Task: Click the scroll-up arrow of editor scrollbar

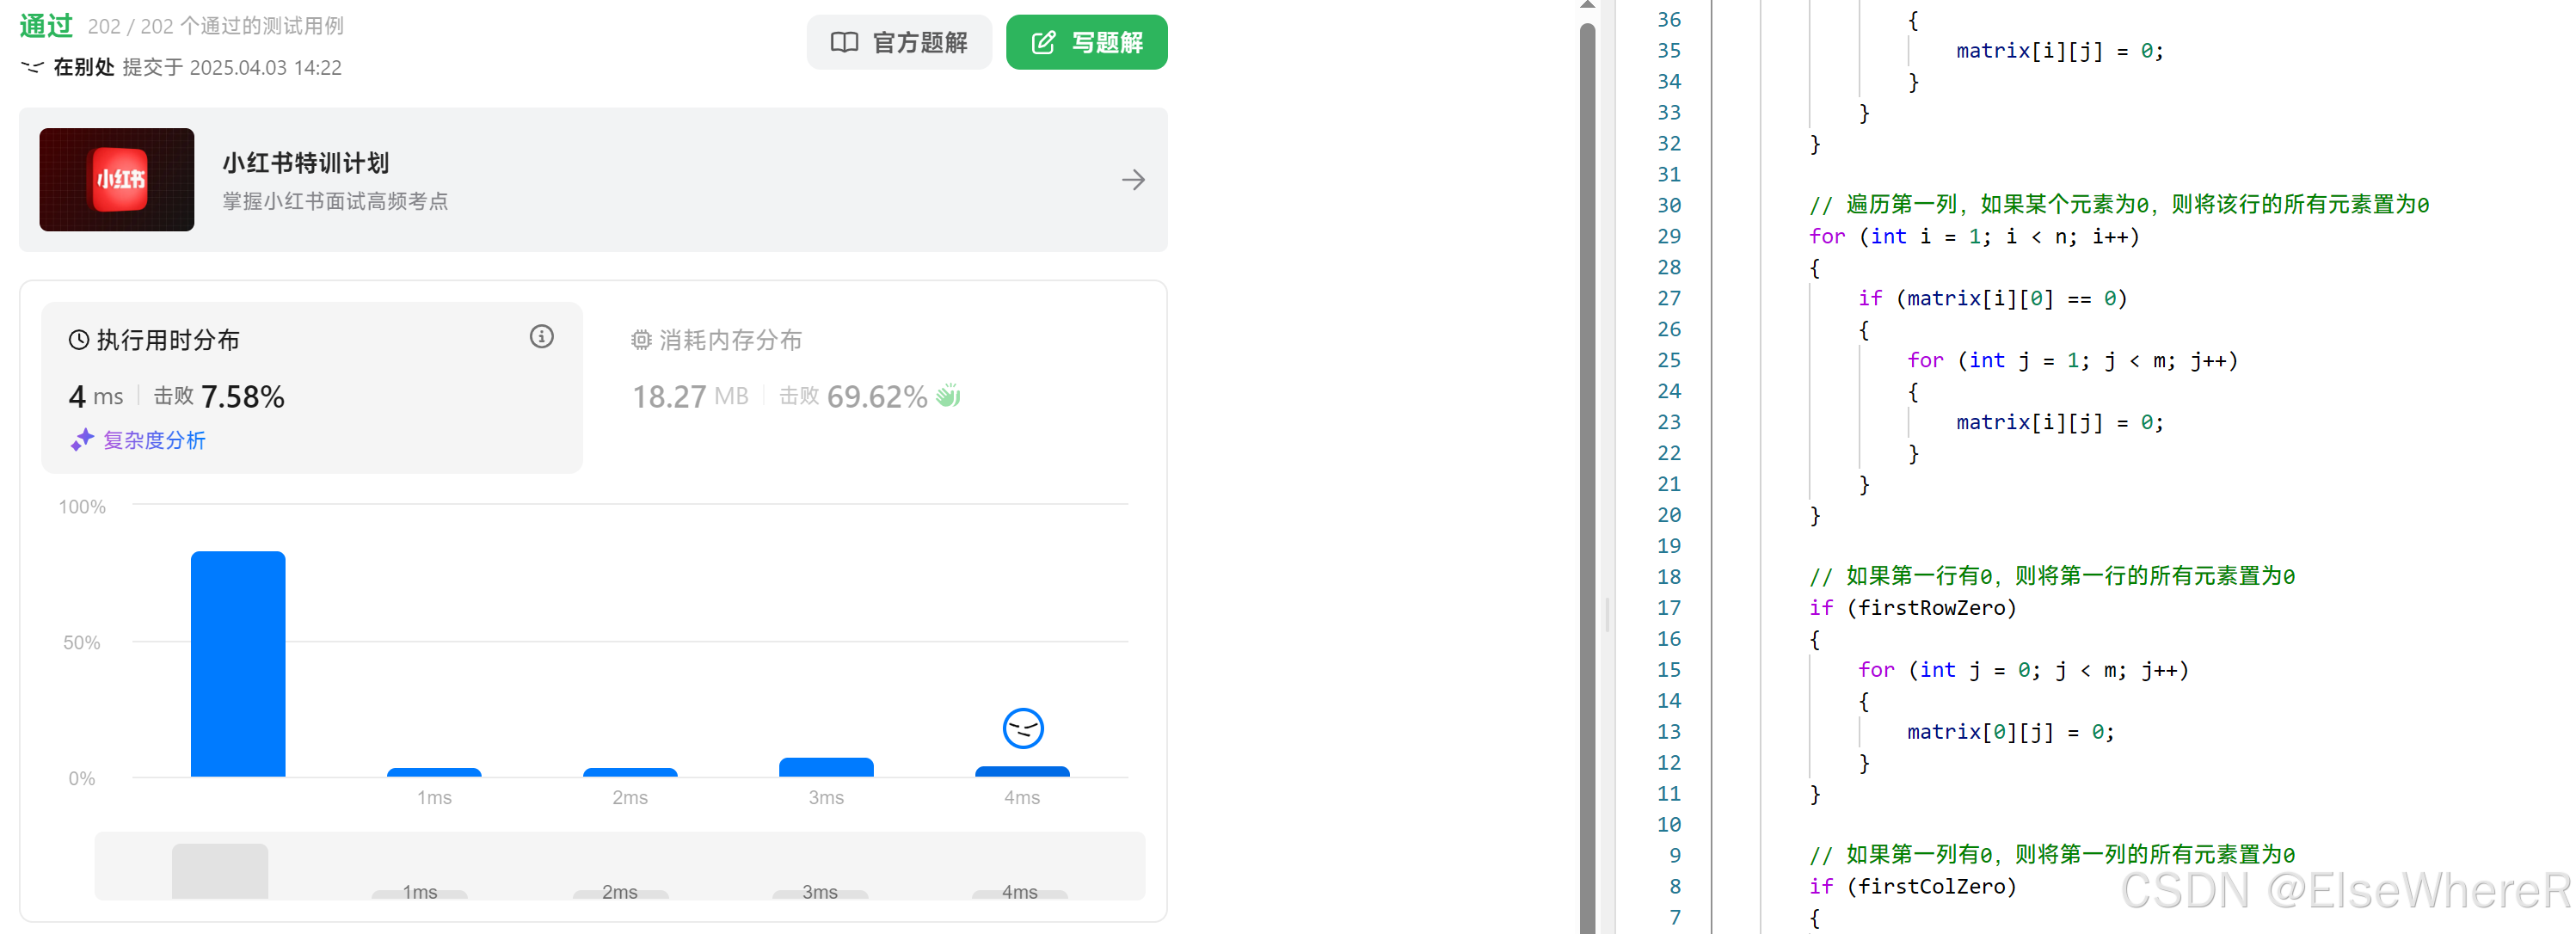Action: pyautogui.click(x=1587, y=6)
